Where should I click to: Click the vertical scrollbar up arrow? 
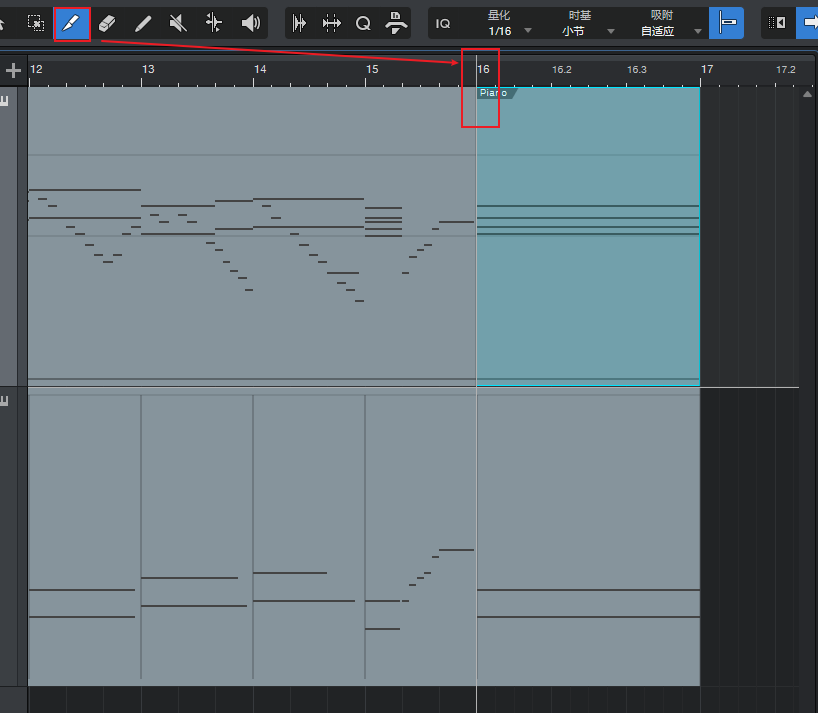[808, 94]
